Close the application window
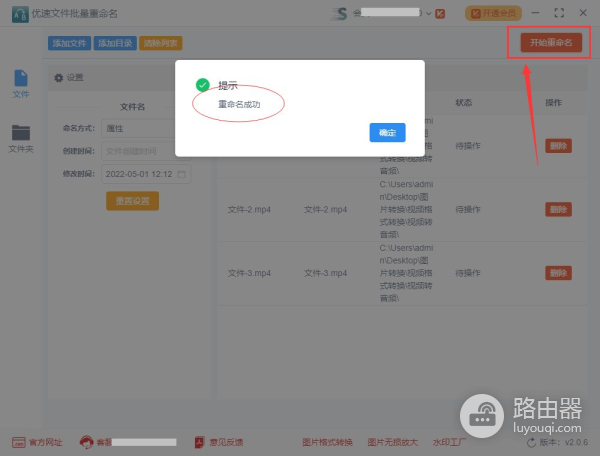The image size is (600, 456). pos(583,13)
